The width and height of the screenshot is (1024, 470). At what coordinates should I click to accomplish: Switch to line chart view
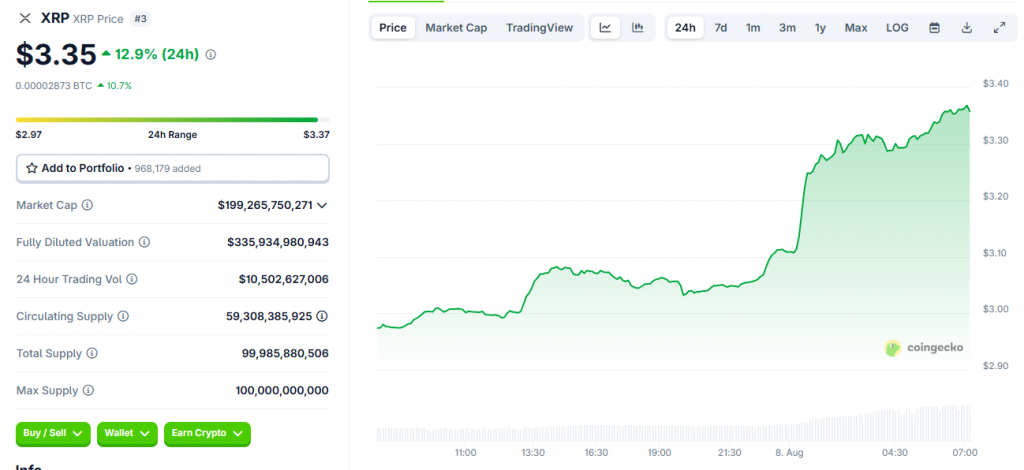click(605, 28)
